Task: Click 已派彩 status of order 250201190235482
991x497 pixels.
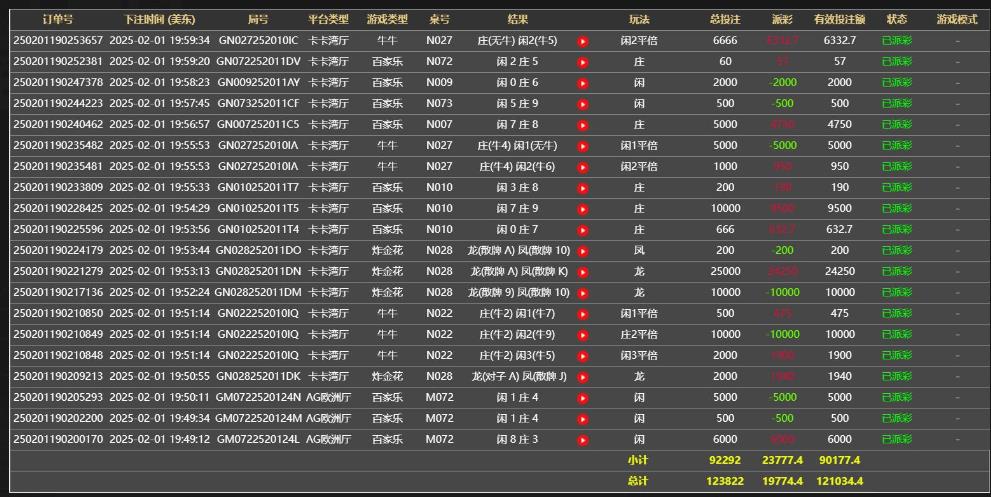Action: coord(896,145)
